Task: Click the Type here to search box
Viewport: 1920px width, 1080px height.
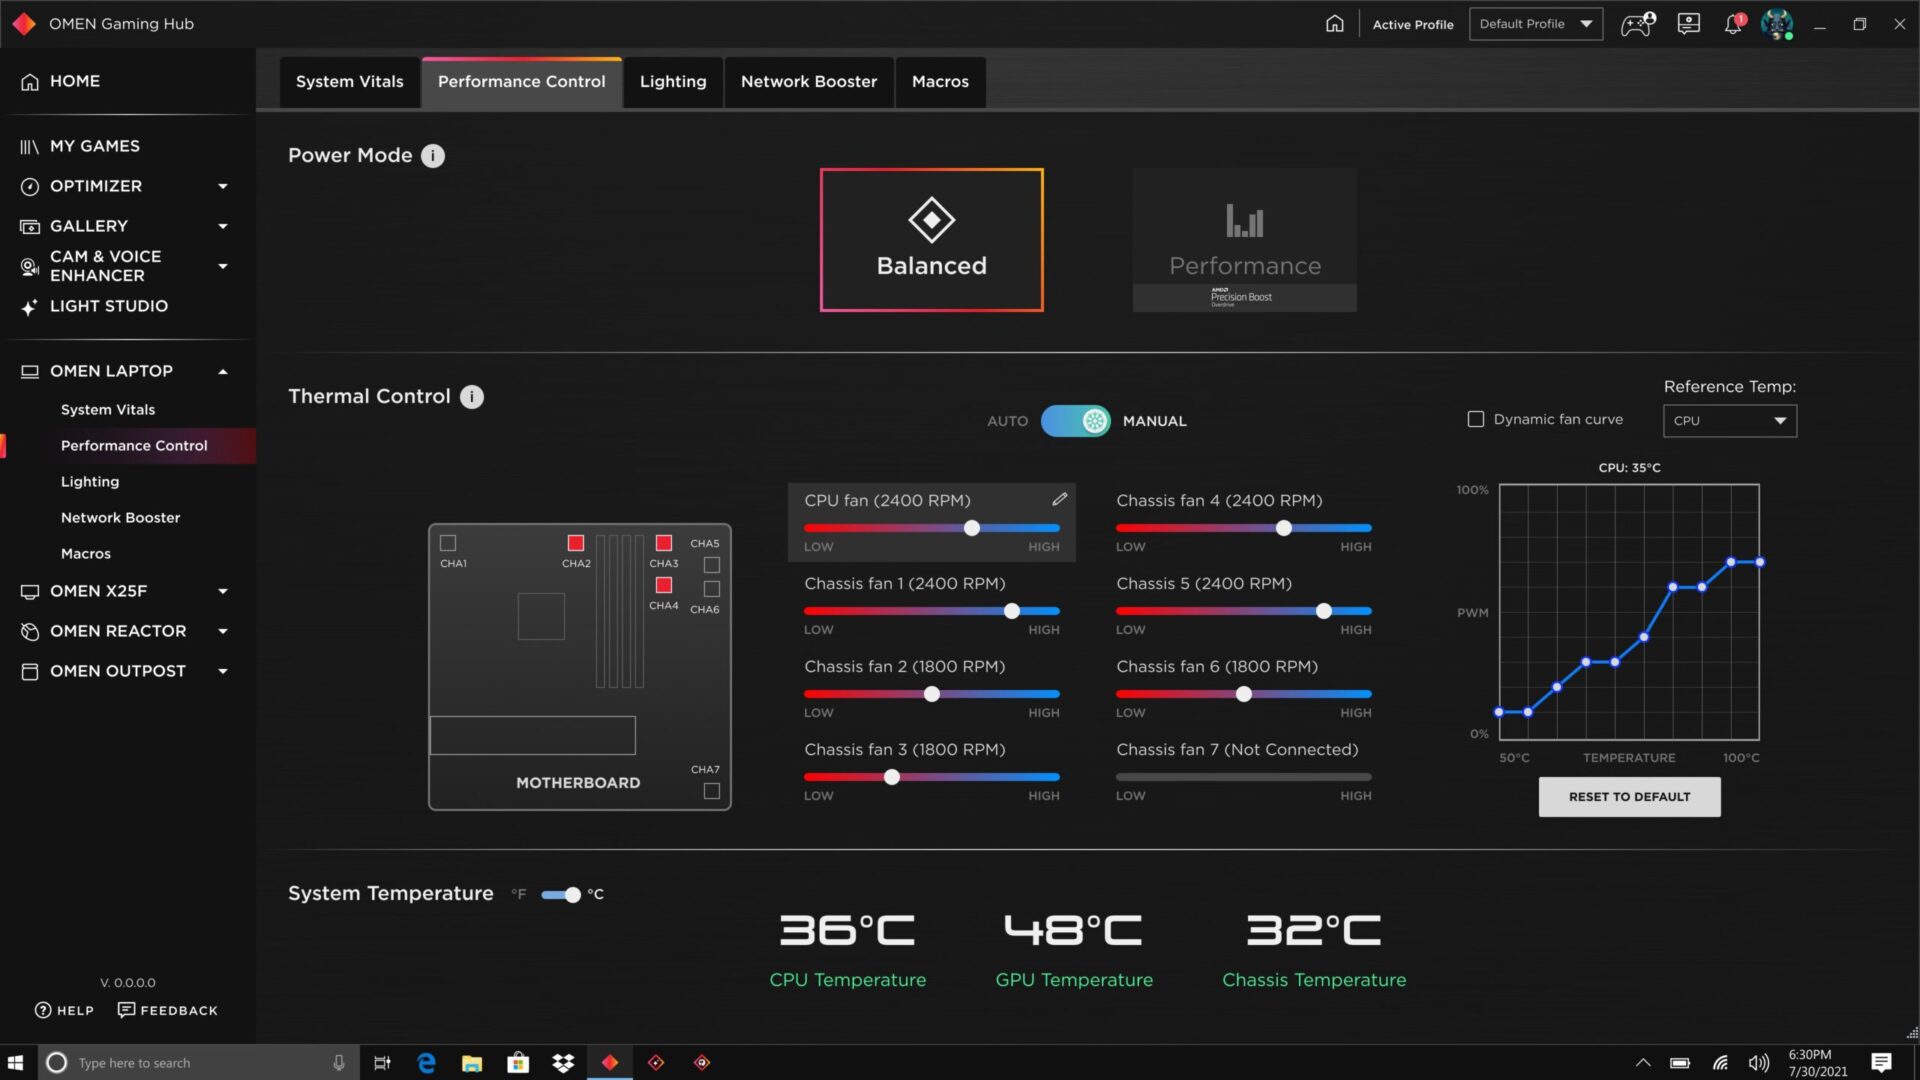Action: pyautogui.click(x=200, y=1062)
